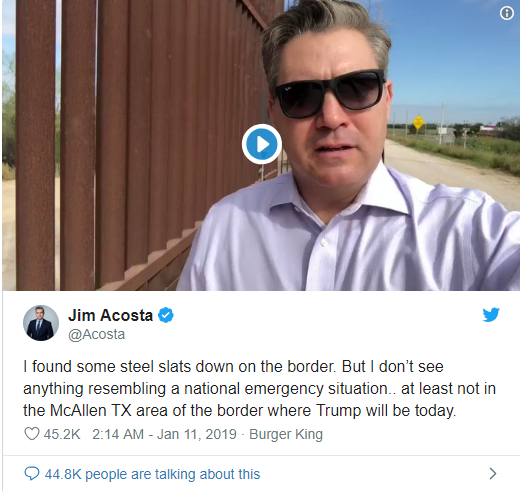Expand conversation with the chevron arrow
The width and height of the screenshot is (520, 492).
tap(493, 473)
